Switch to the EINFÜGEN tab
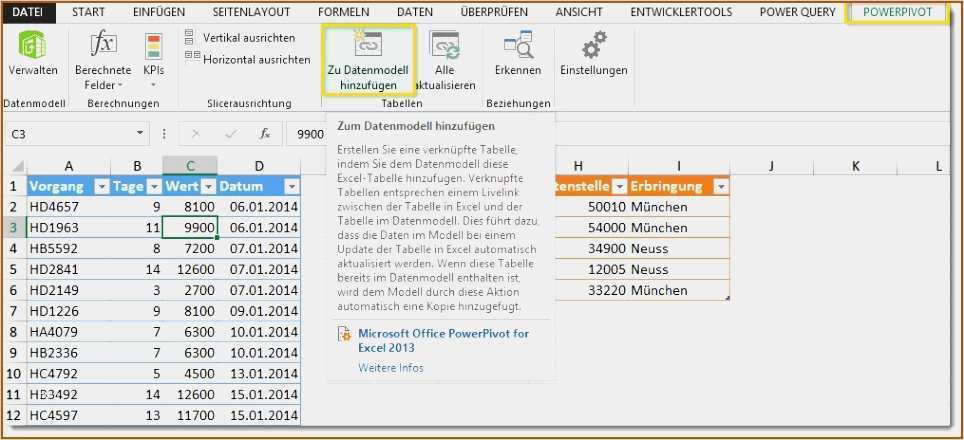The image size is (964, 440). point(159,12)
